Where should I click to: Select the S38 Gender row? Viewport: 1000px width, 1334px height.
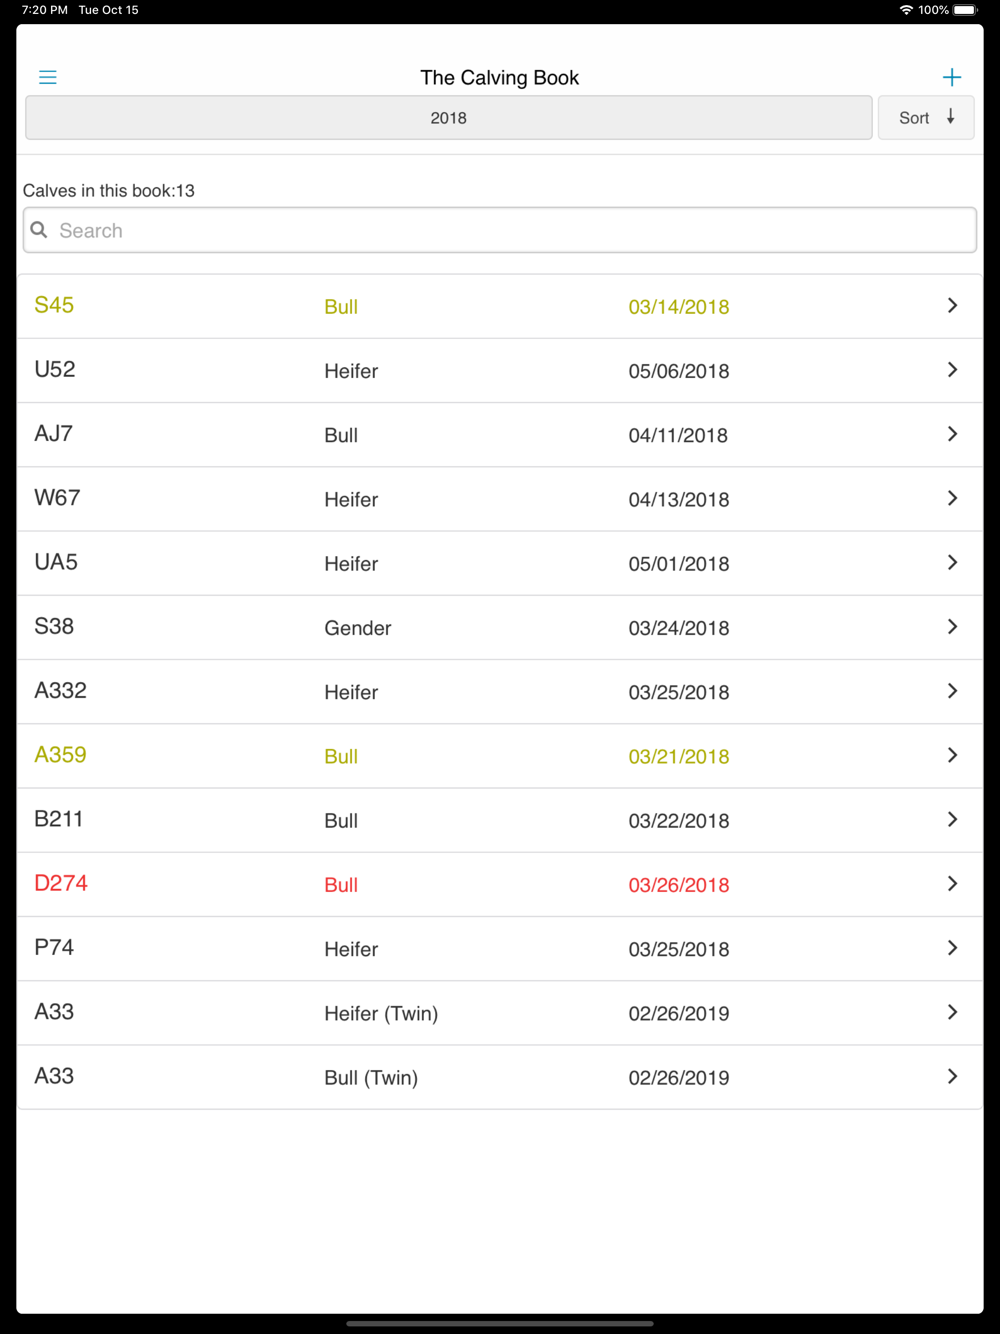tap(357, 628)
